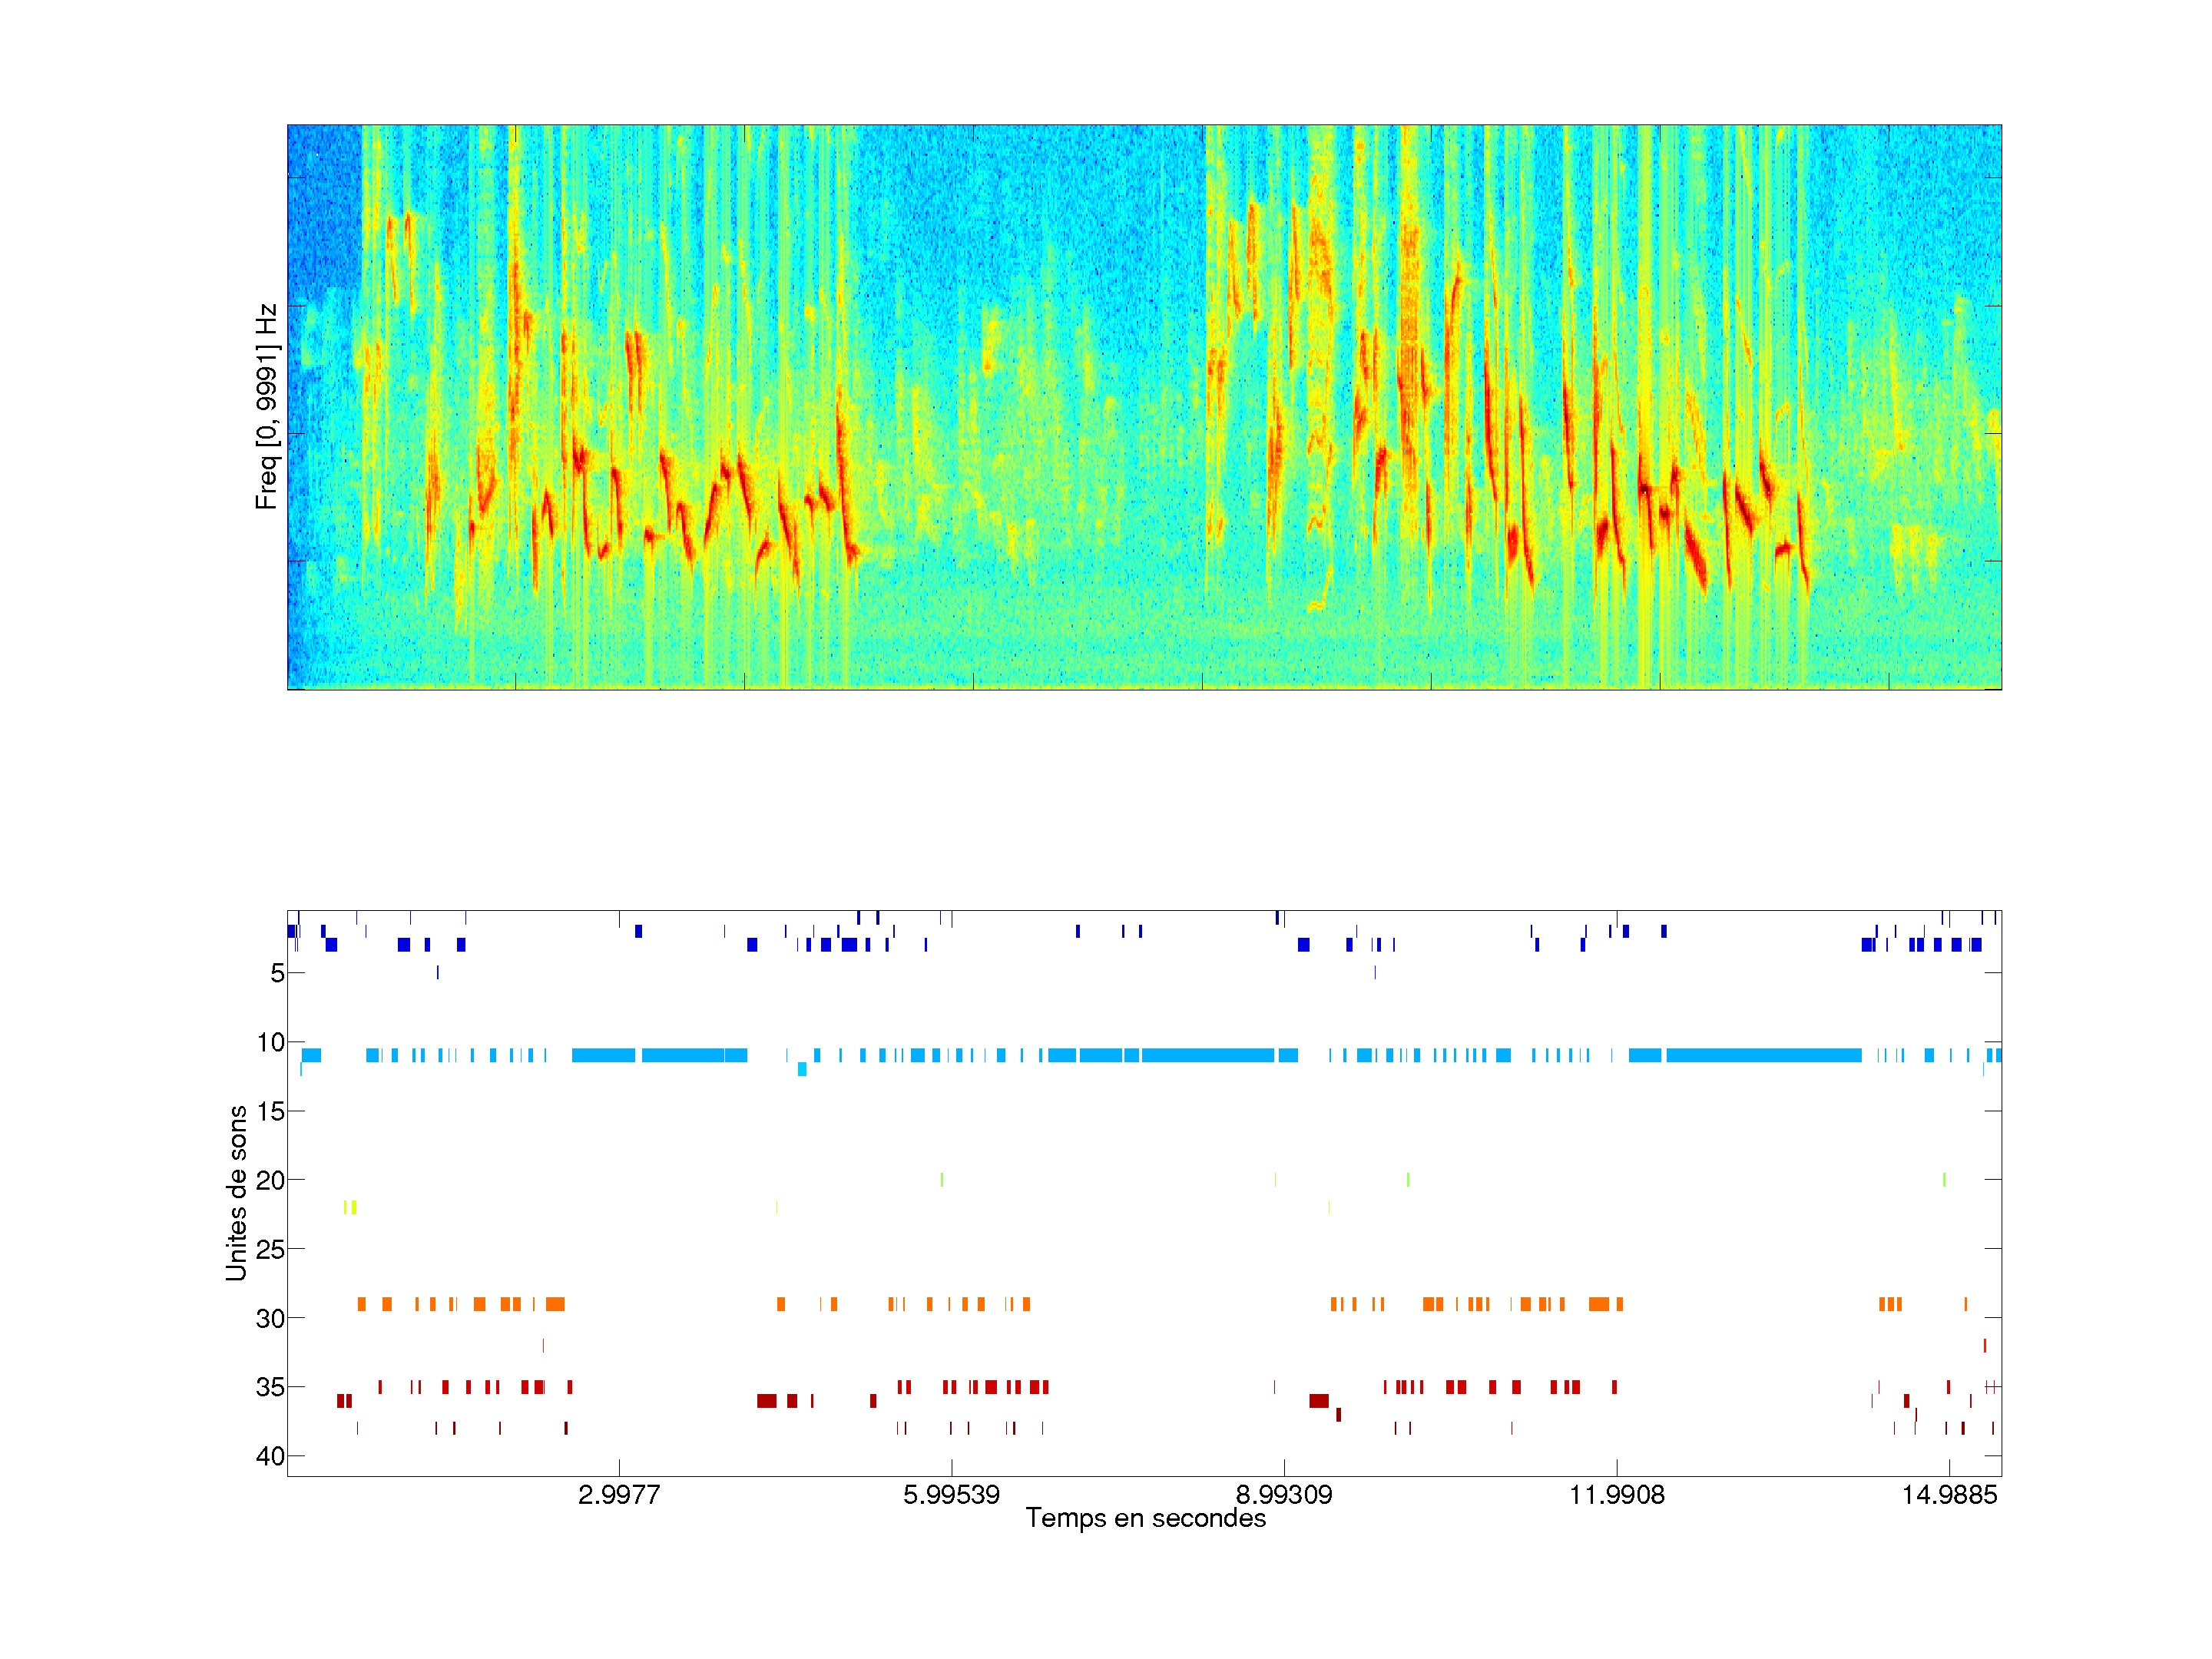
Task: Select the 5.99539 time tick label
Action: click(951, 1495)
